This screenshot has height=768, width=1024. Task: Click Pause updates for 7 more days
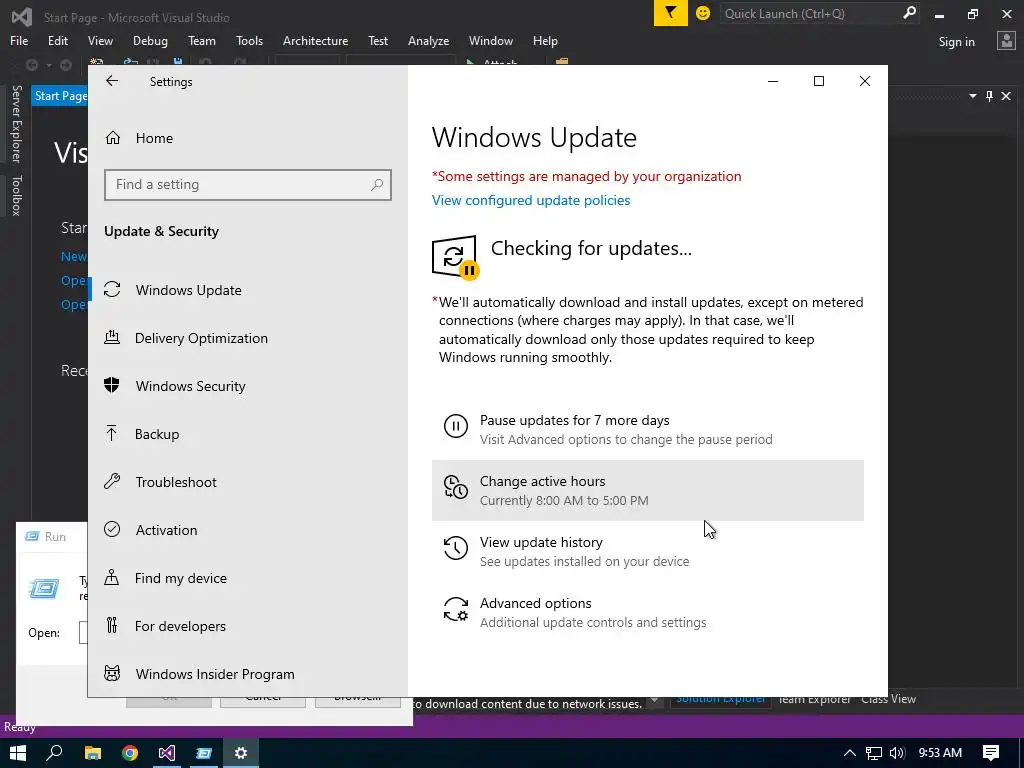pos(647,430)
